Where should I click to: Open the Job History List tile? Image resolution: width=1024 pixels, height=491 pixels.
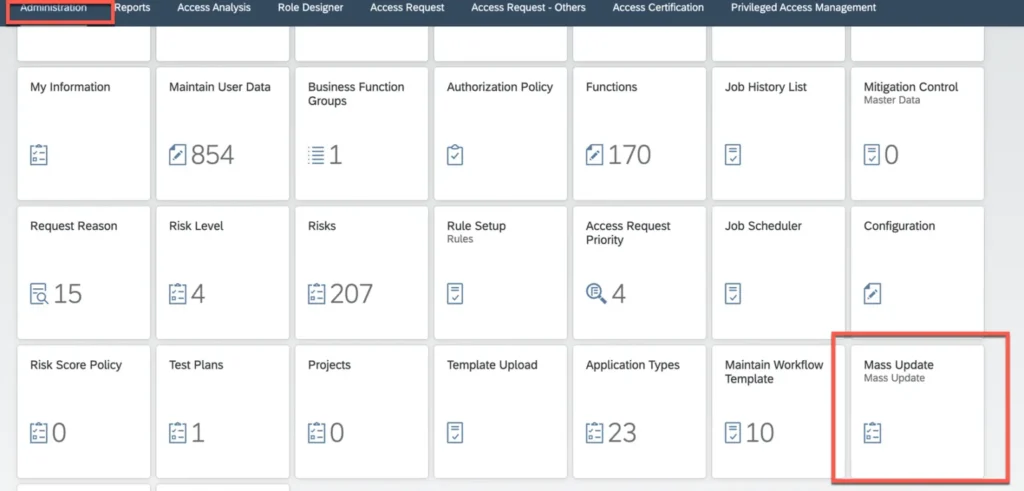(765, 87)
